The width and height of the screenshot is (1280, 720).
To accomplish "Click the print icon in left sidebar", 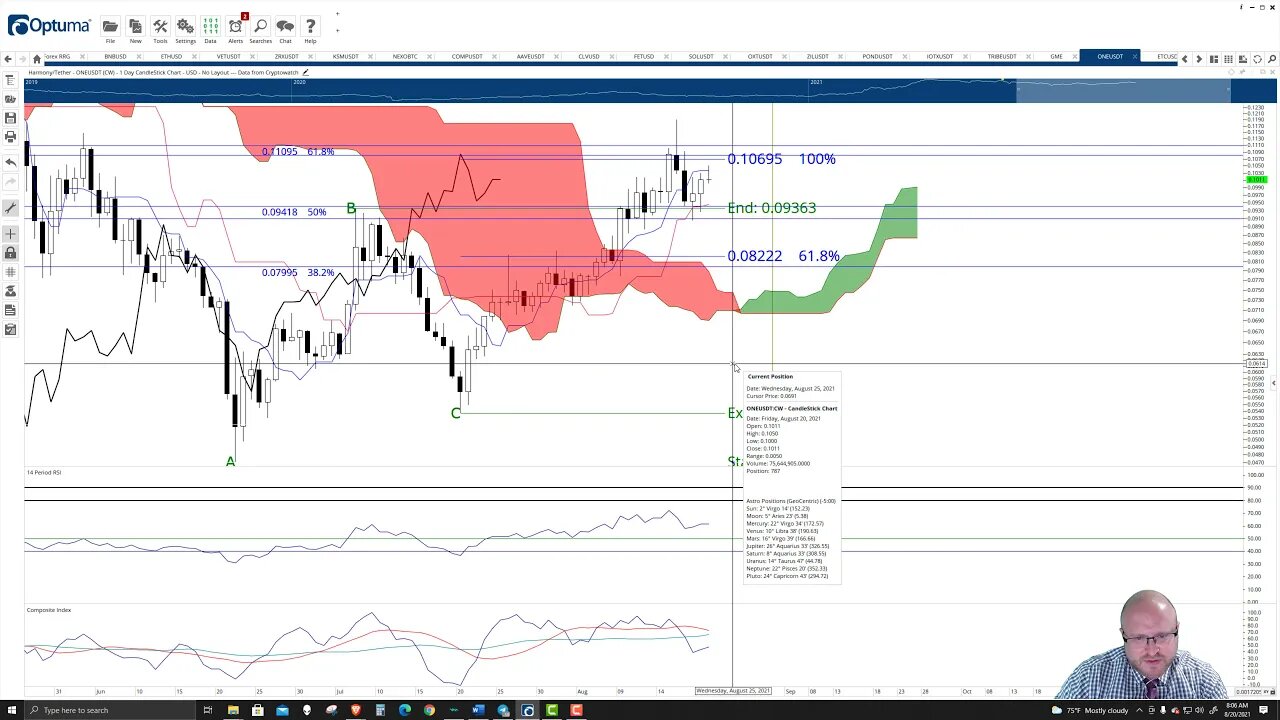I will pyautogui.click(x=10, y=137).
